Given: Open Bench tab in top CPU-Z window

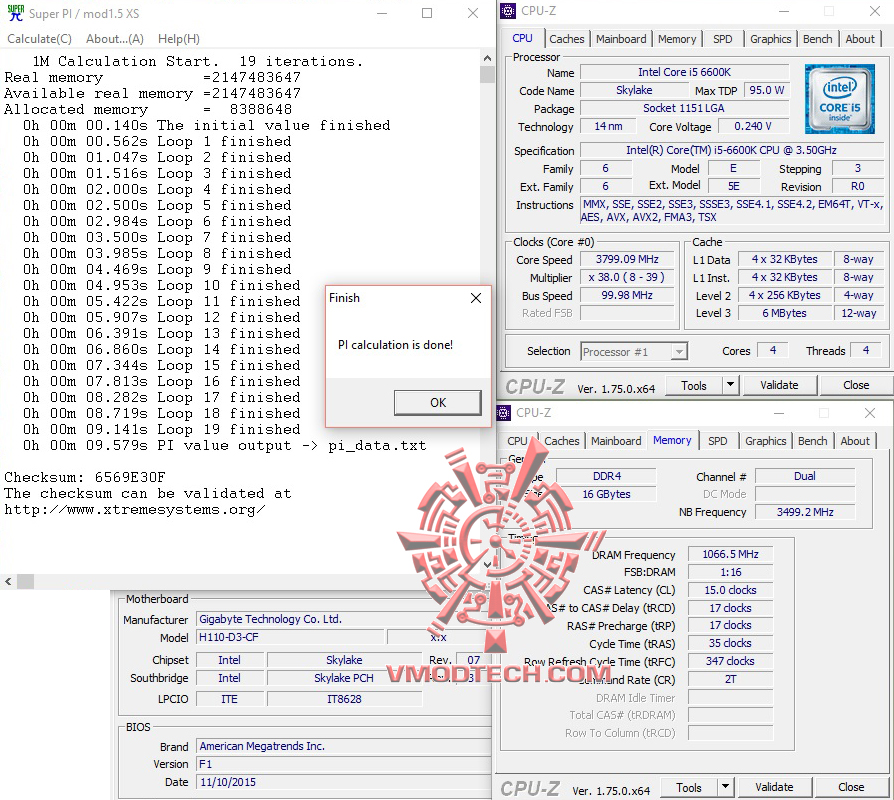Looking at the screenshot, I should tap(818, 39).
